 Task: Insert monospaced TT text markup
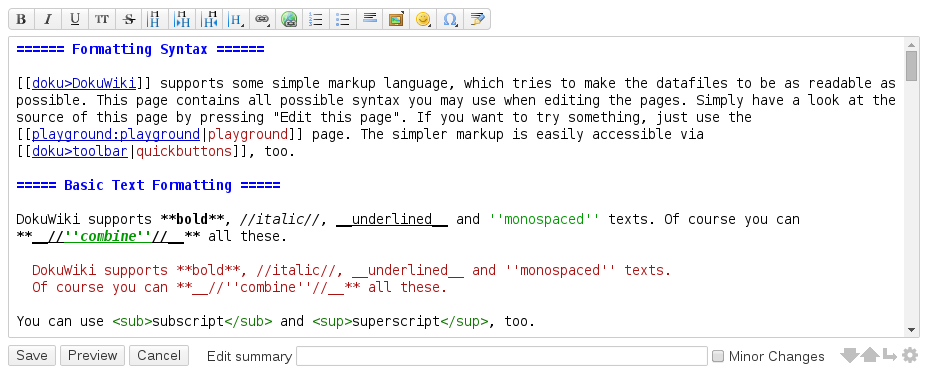pyautogui.click(x=102, y=19)
